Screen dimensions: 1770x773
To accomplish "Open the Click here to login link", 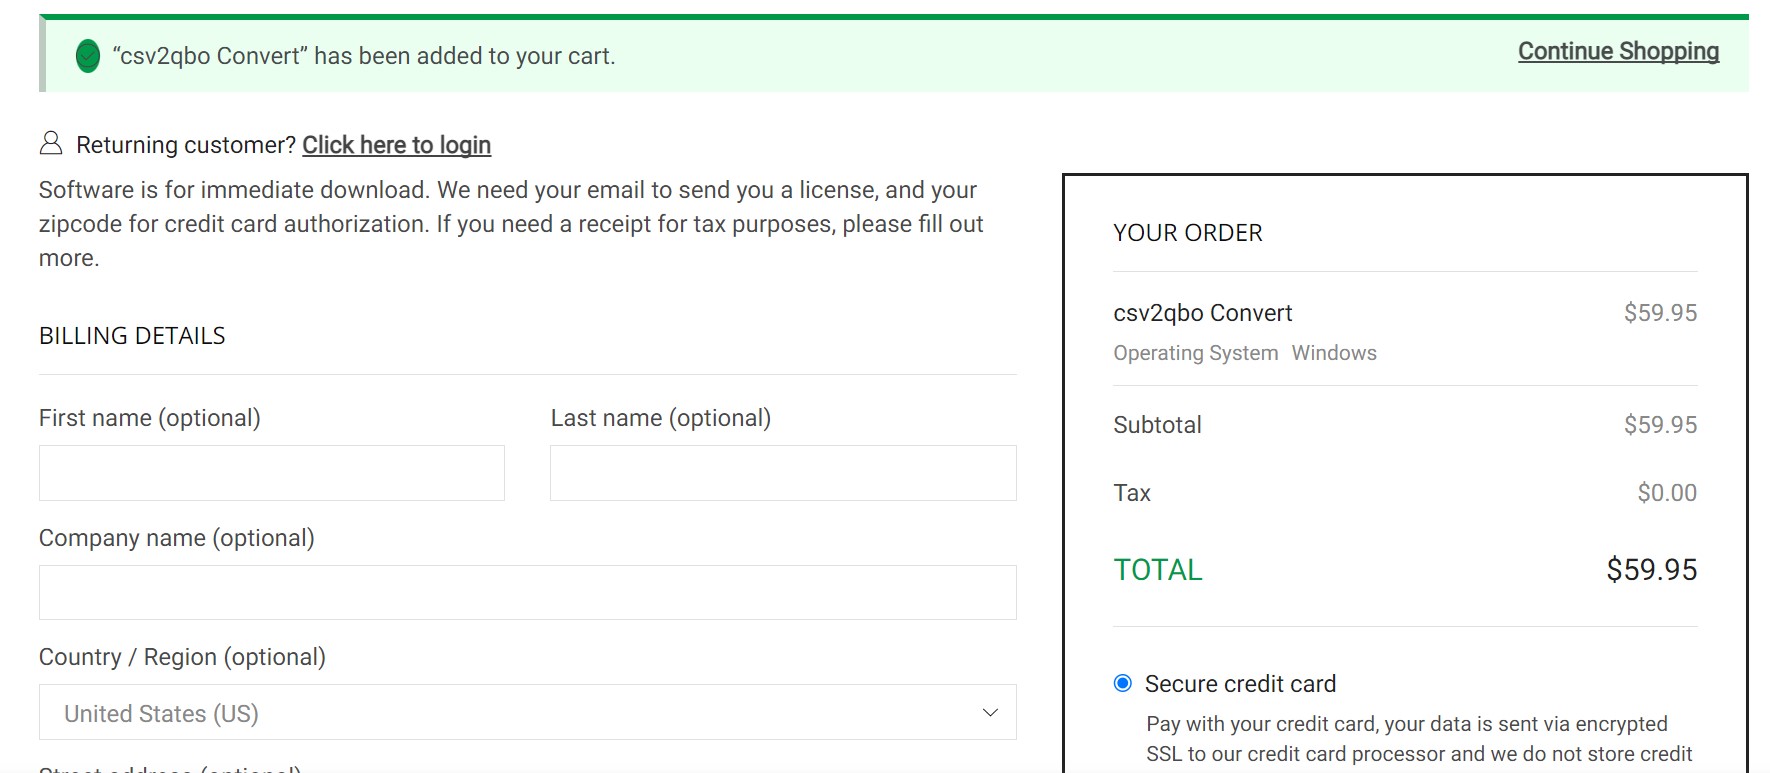I will 396,145.
